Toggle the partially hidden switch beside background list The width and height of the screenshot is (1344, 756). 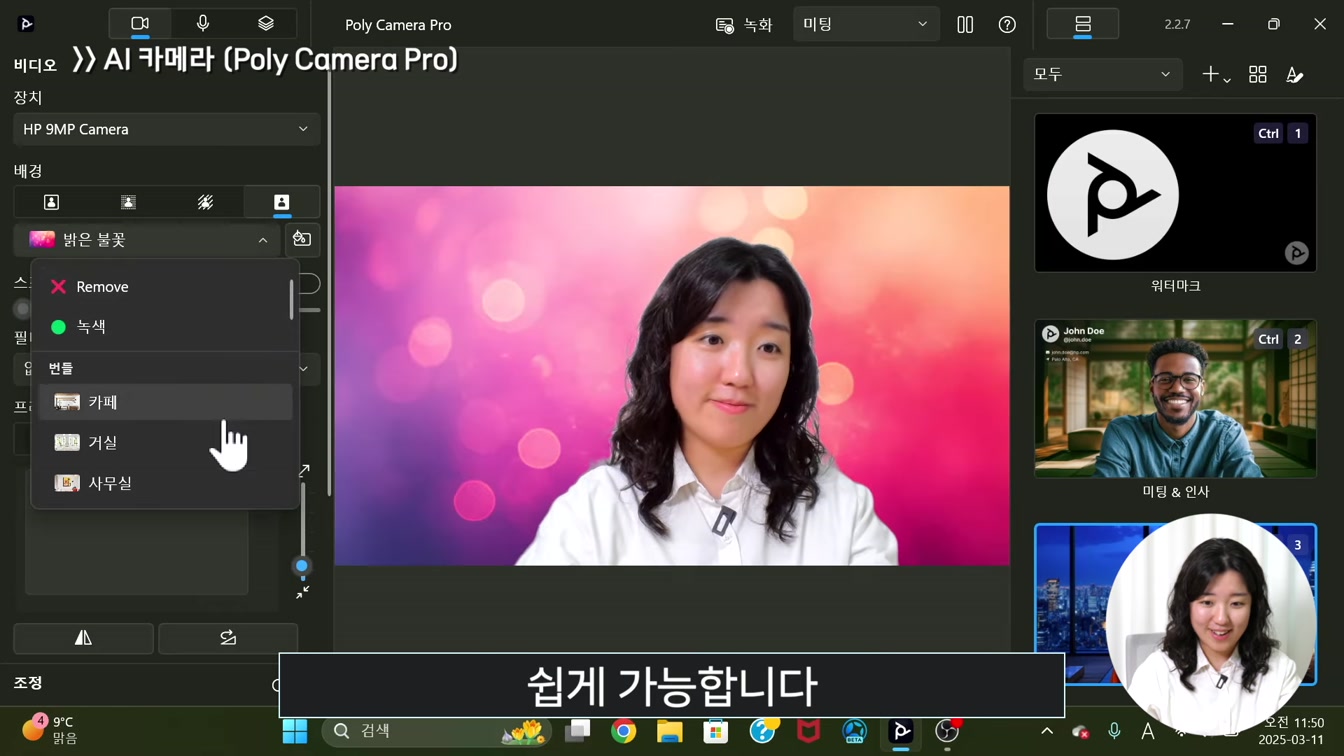(x=309, y=284)
